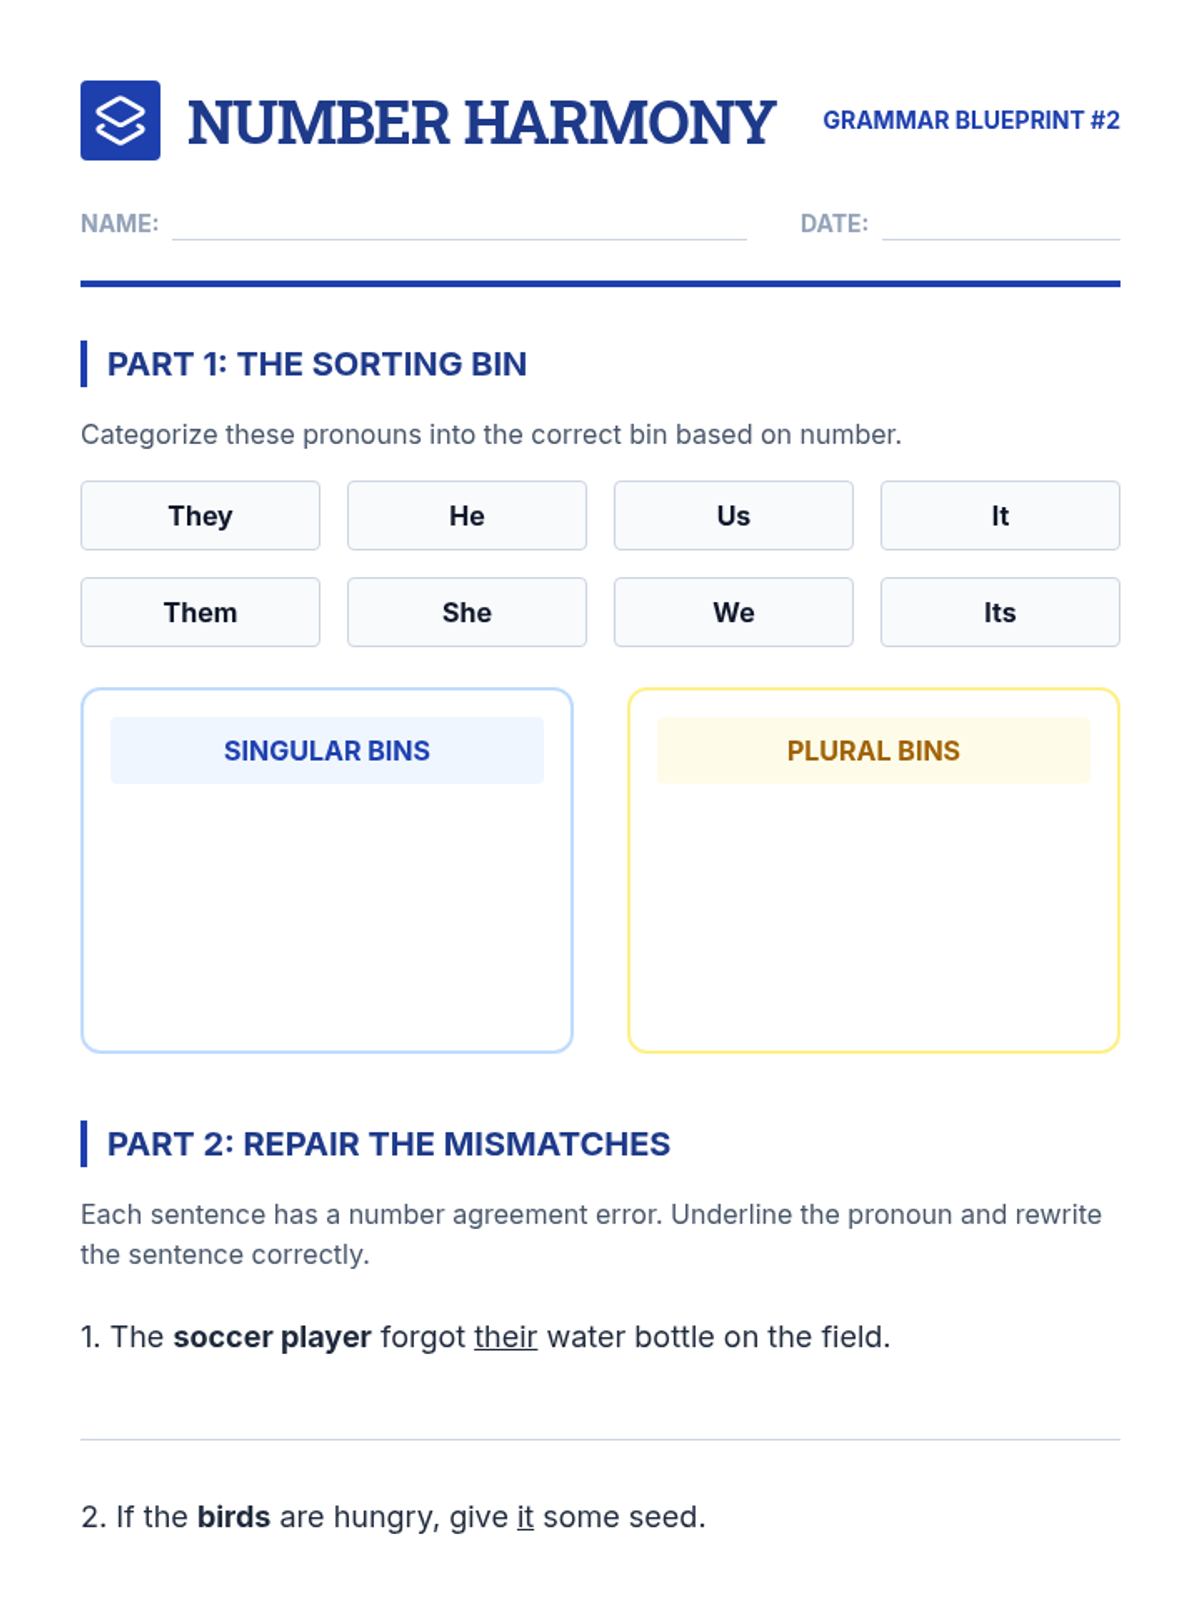This screenshot has height=1600, width=1200.
Task: Click the Plural Bins header label
Action: click(873, 750)
